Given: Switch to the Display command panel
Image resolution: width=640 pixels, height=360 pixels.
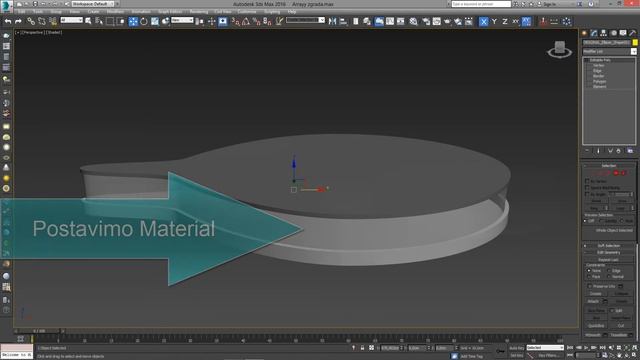Looking at the screenshot, I should [623, 33].
